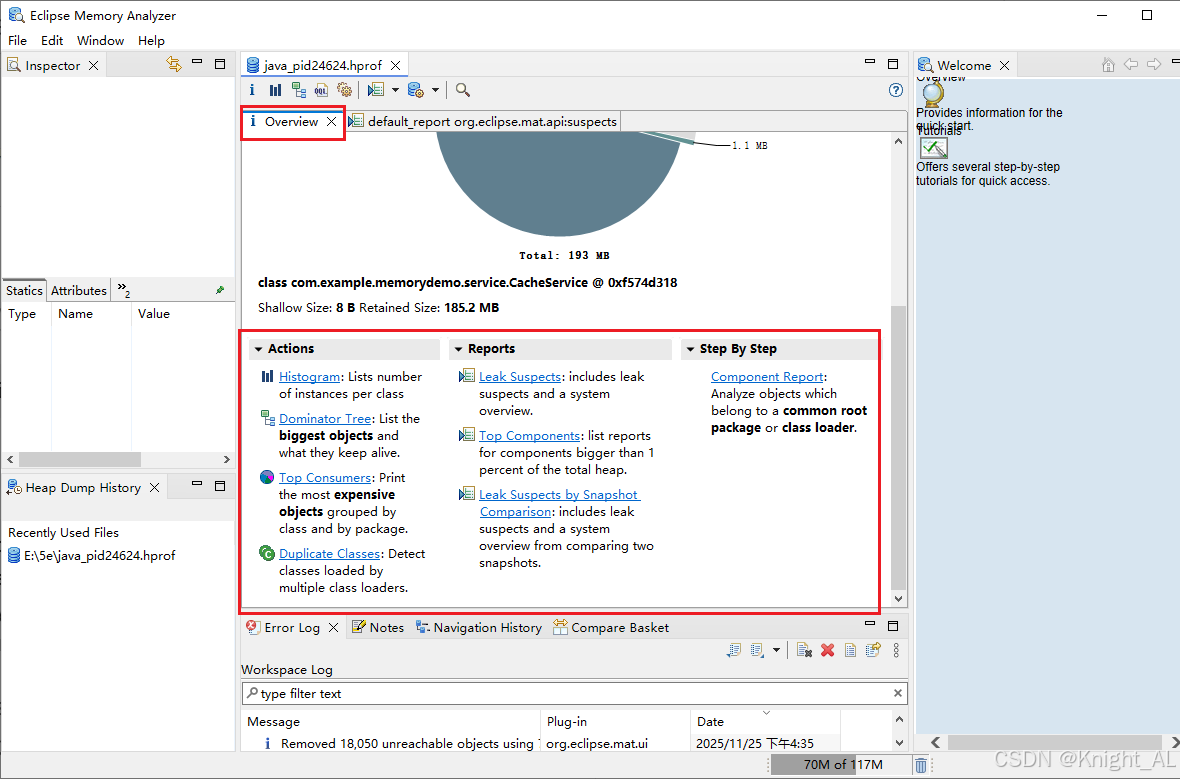The image size is (1180, 779).
Task: Open the Import Log dropdown arrow
Action: pyautogui.click(x=776, y=650)
